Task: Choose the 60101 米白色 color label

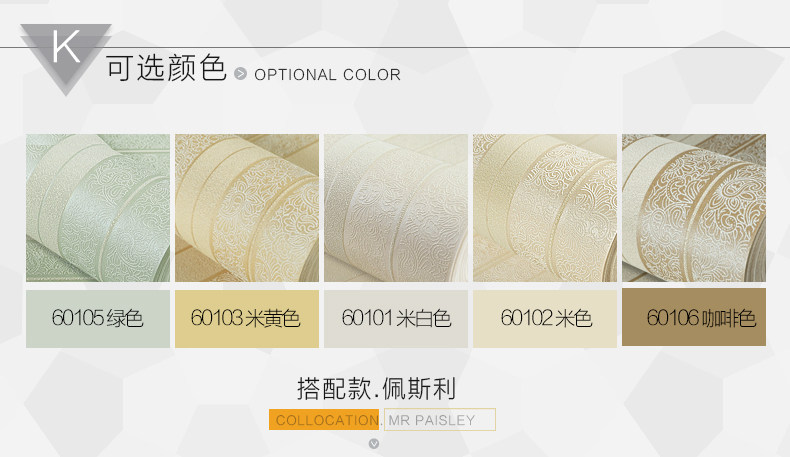Action: coord(396,318)
